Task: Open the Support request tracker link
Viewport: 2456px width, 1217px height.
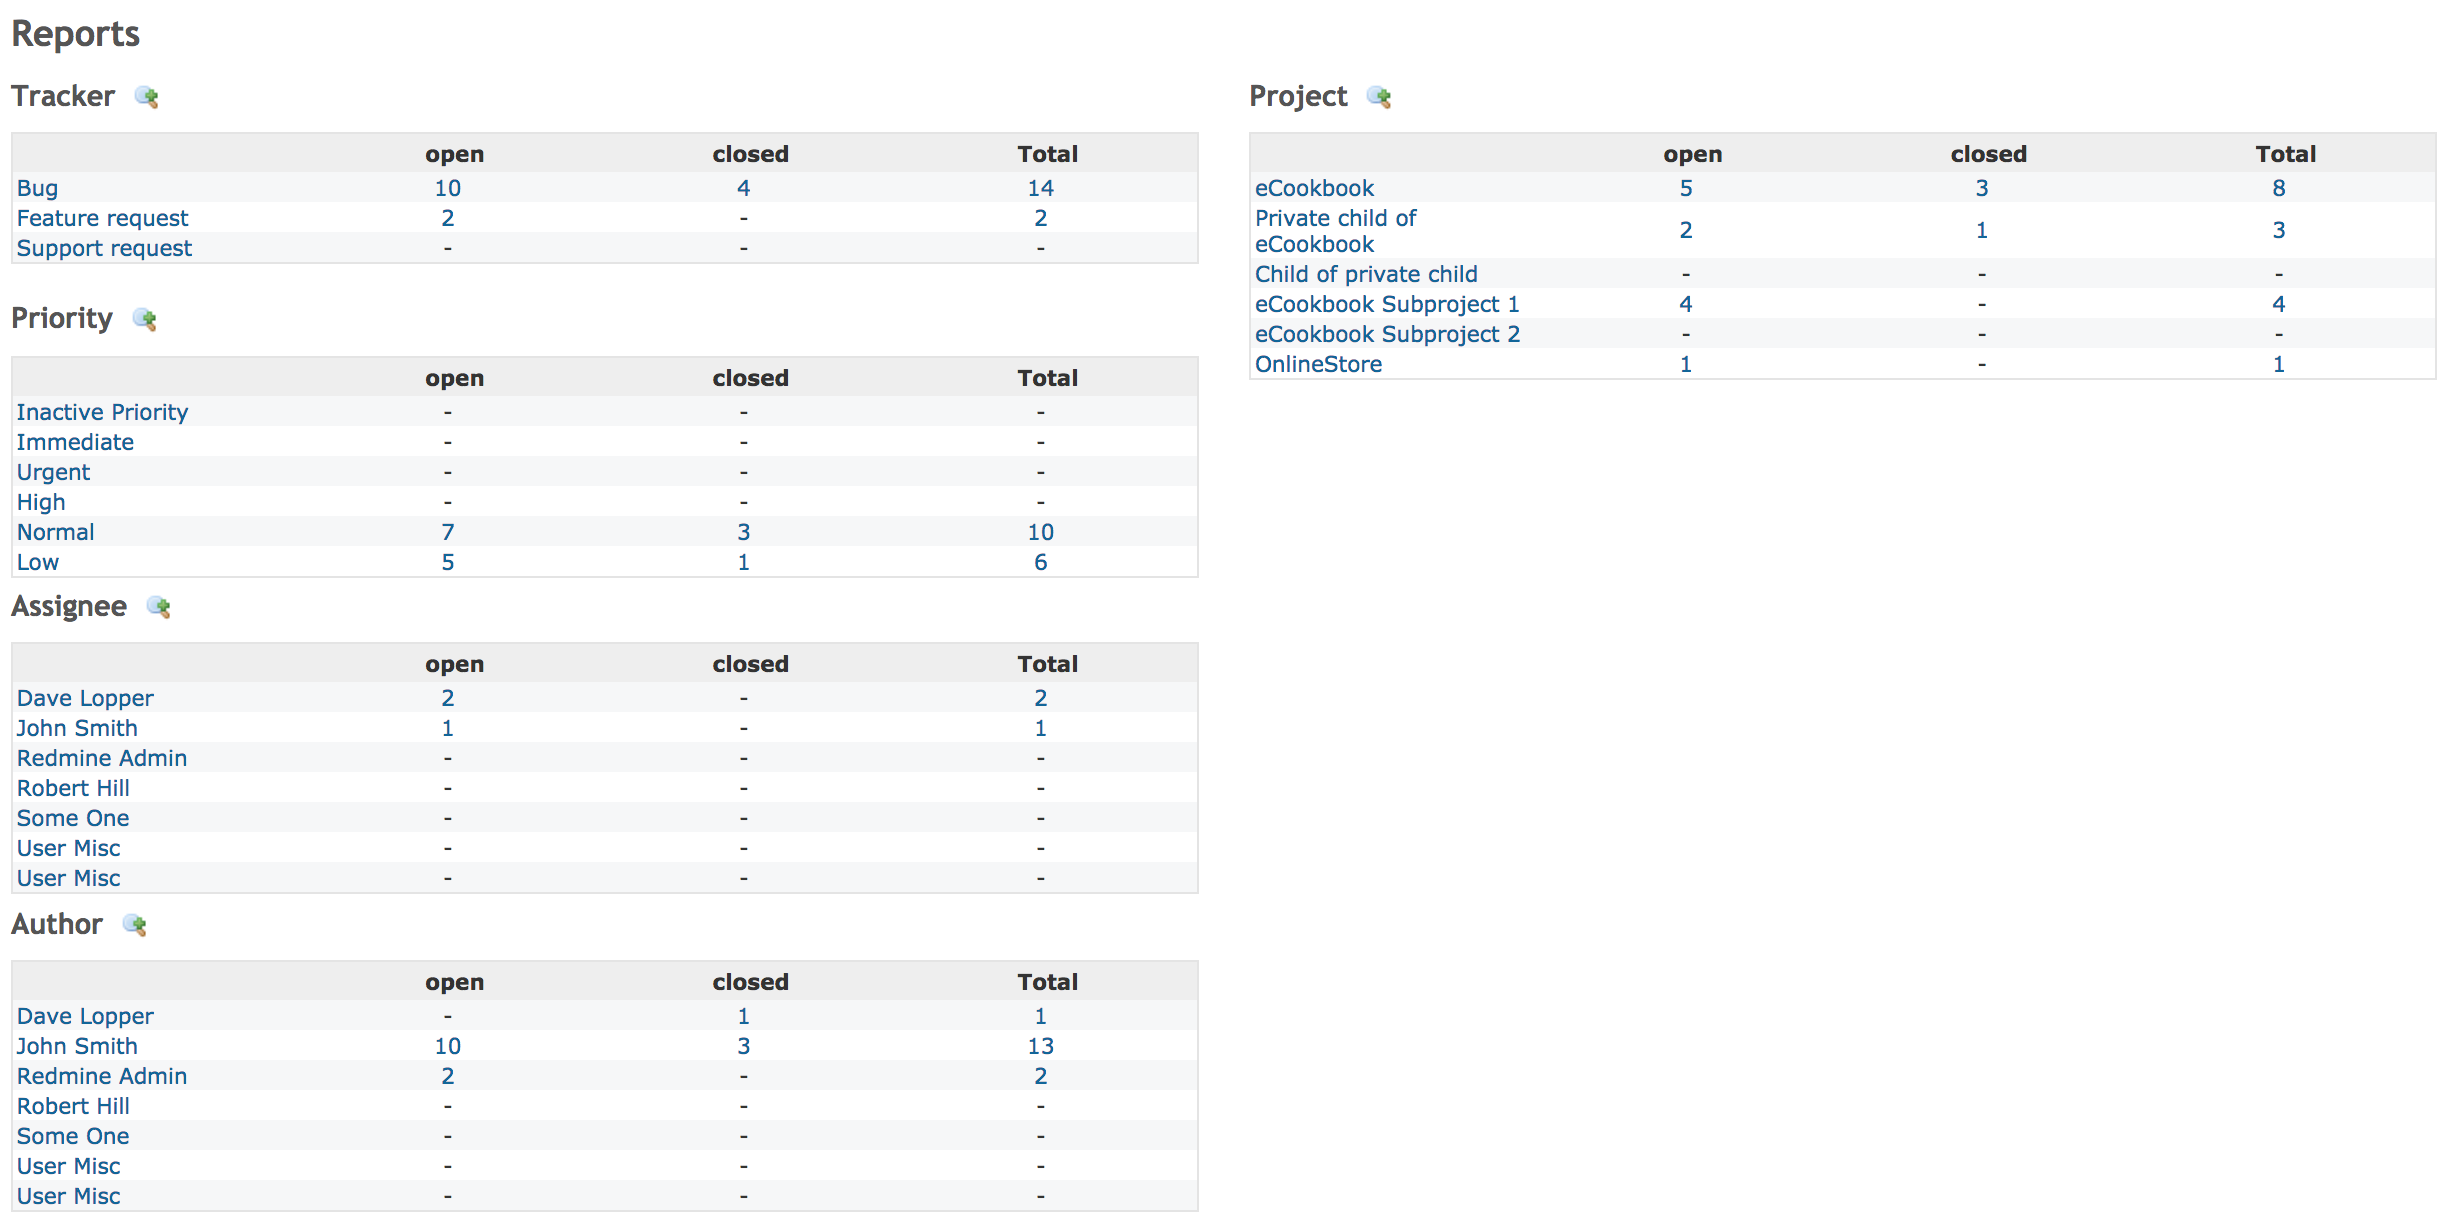Action: [x=104, y=248]
